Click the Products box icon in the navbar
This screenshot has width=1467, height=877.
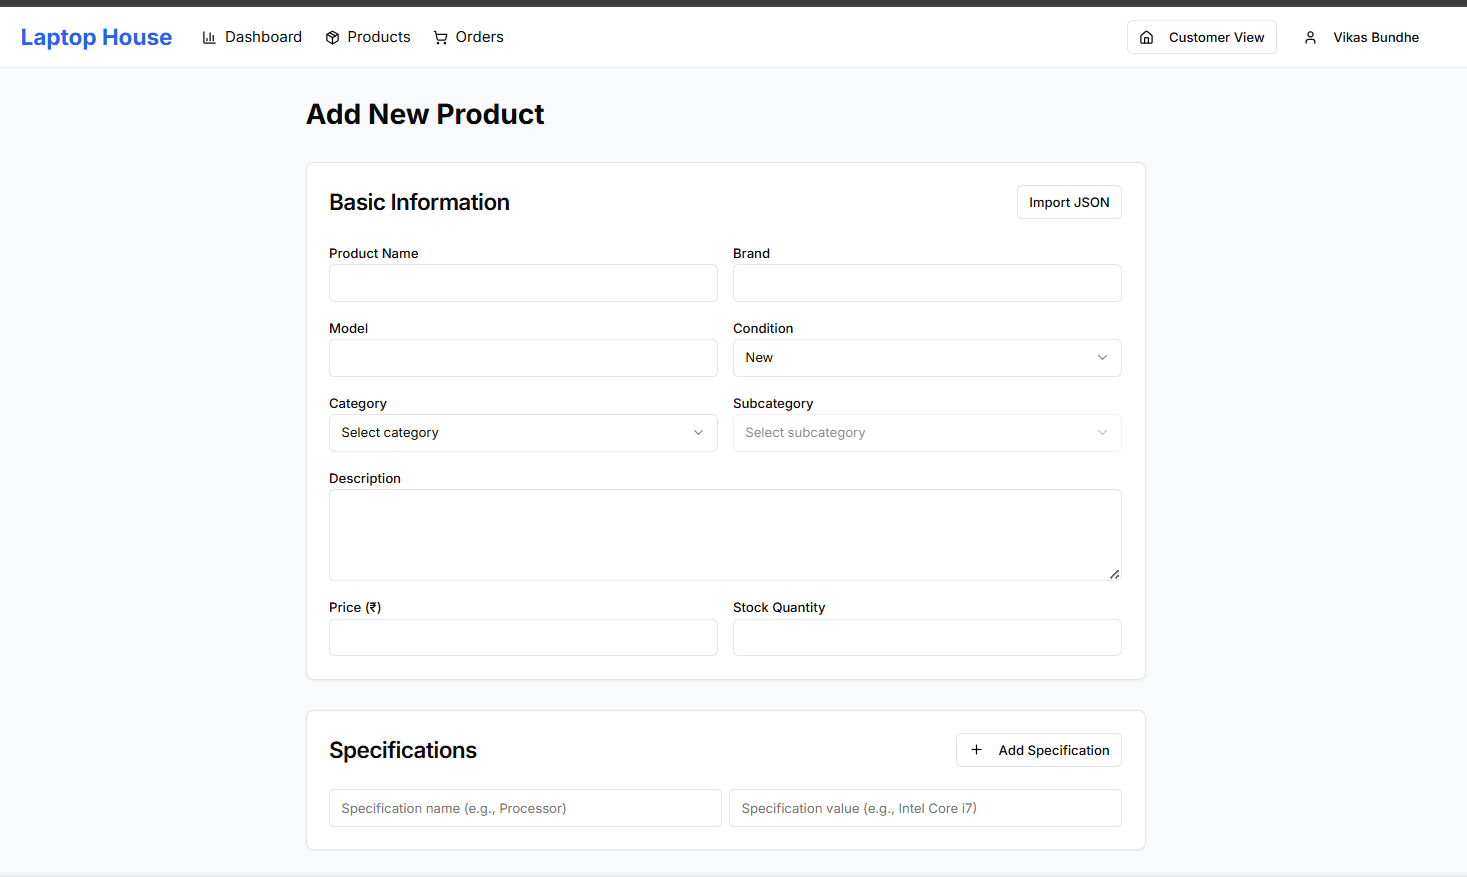(x=332, y=36)
